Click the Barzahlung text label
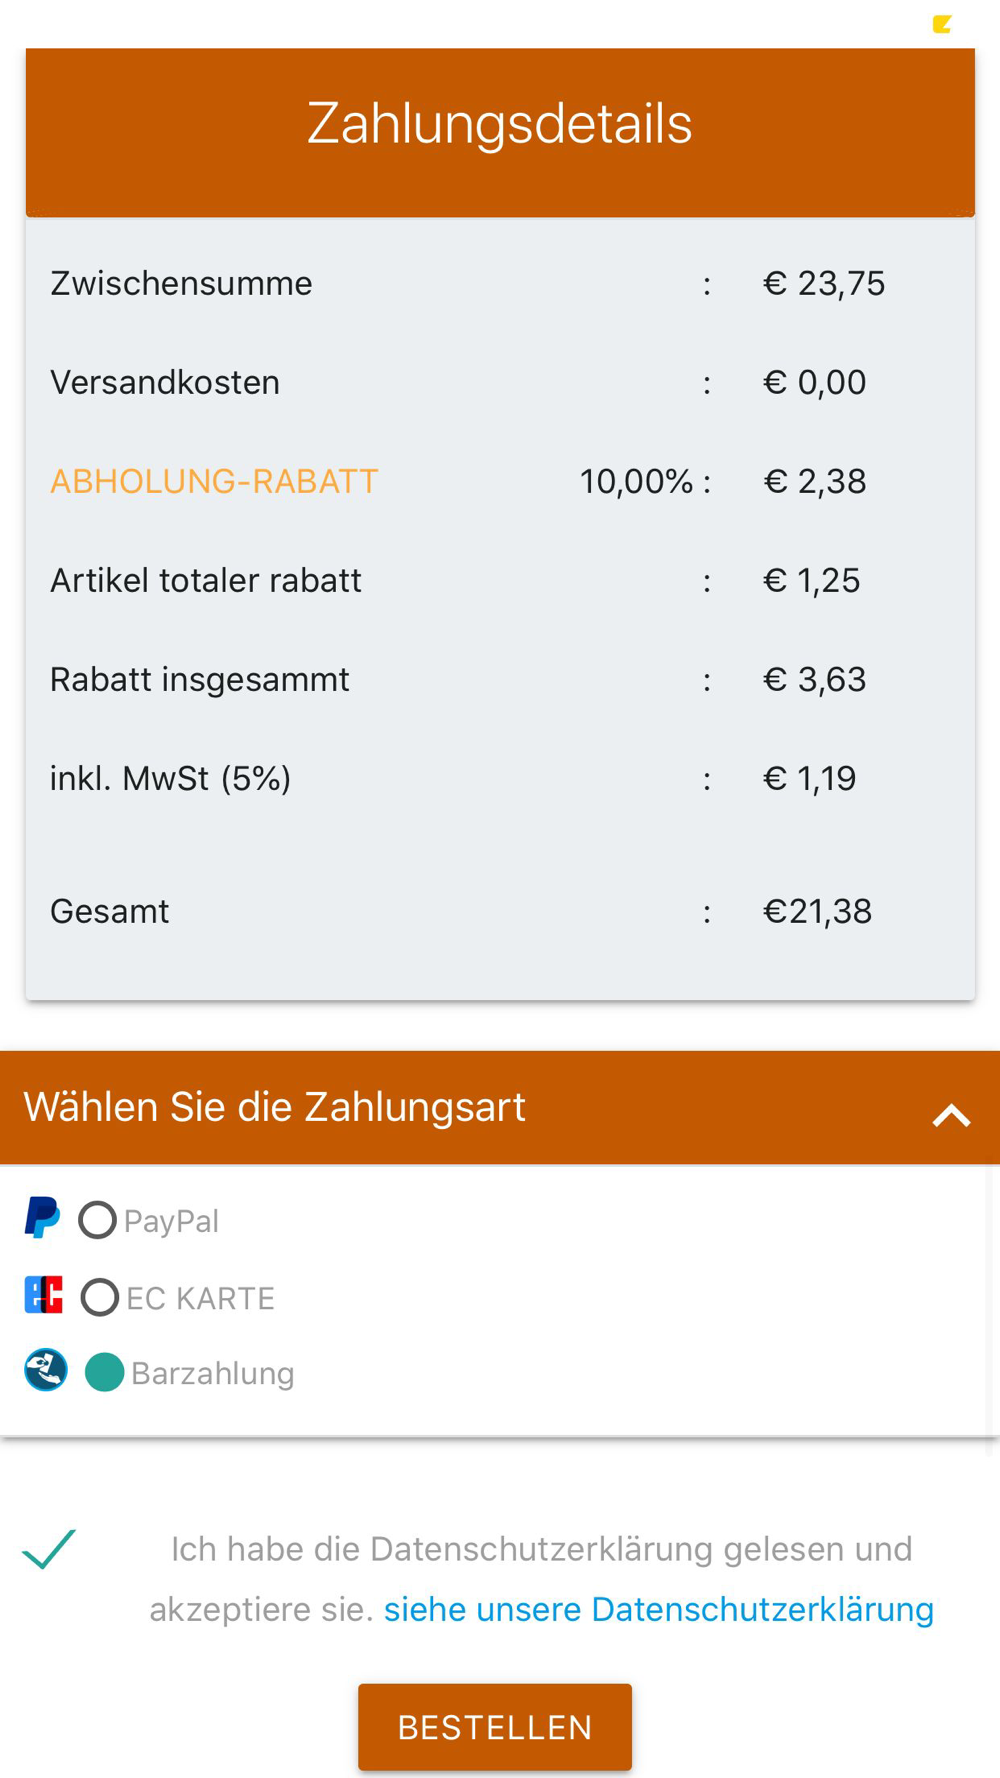This screenshot has height=1778, width=1000. 212,1373
